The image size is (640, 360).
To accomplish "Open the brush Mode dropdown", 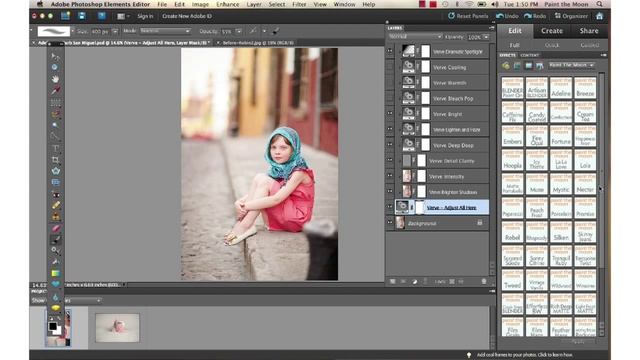I will 165,31.
